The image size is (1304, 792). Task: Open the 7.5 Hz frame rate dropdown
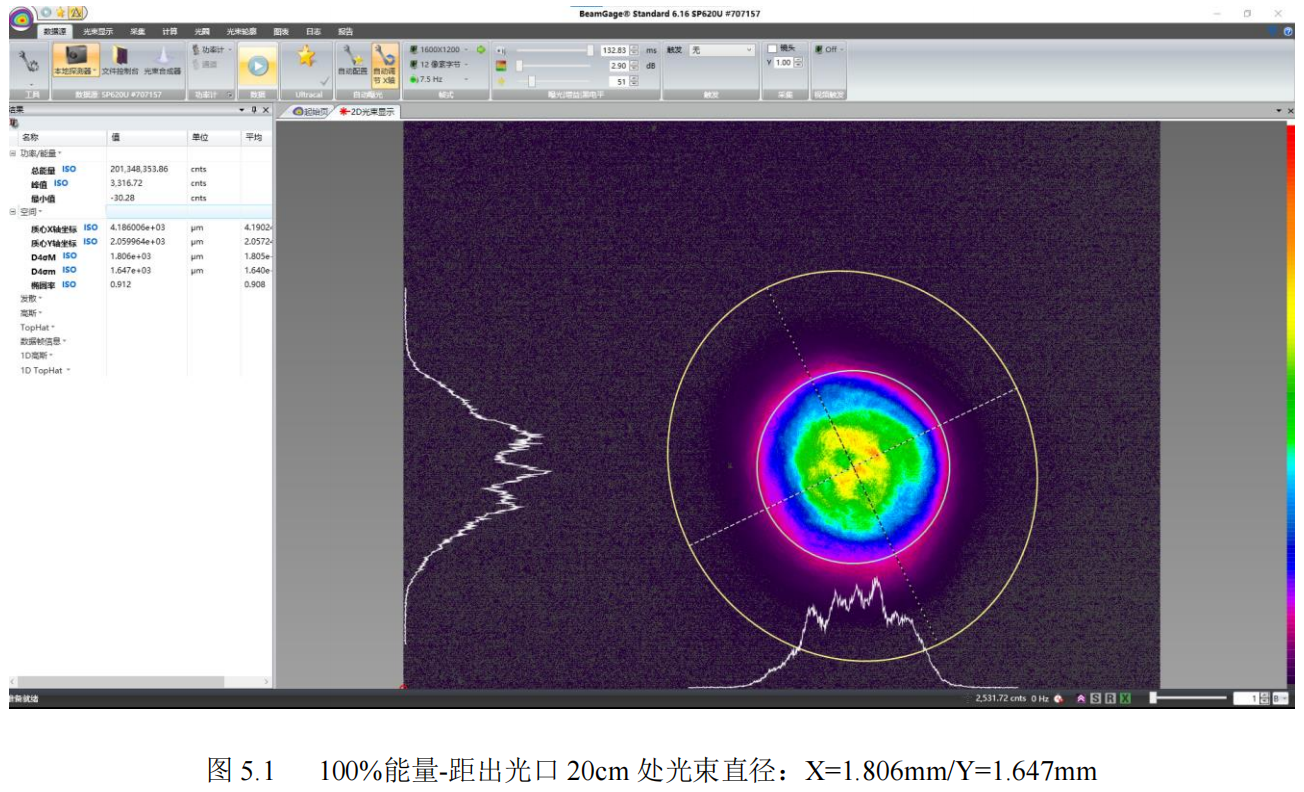coord(440,78)
